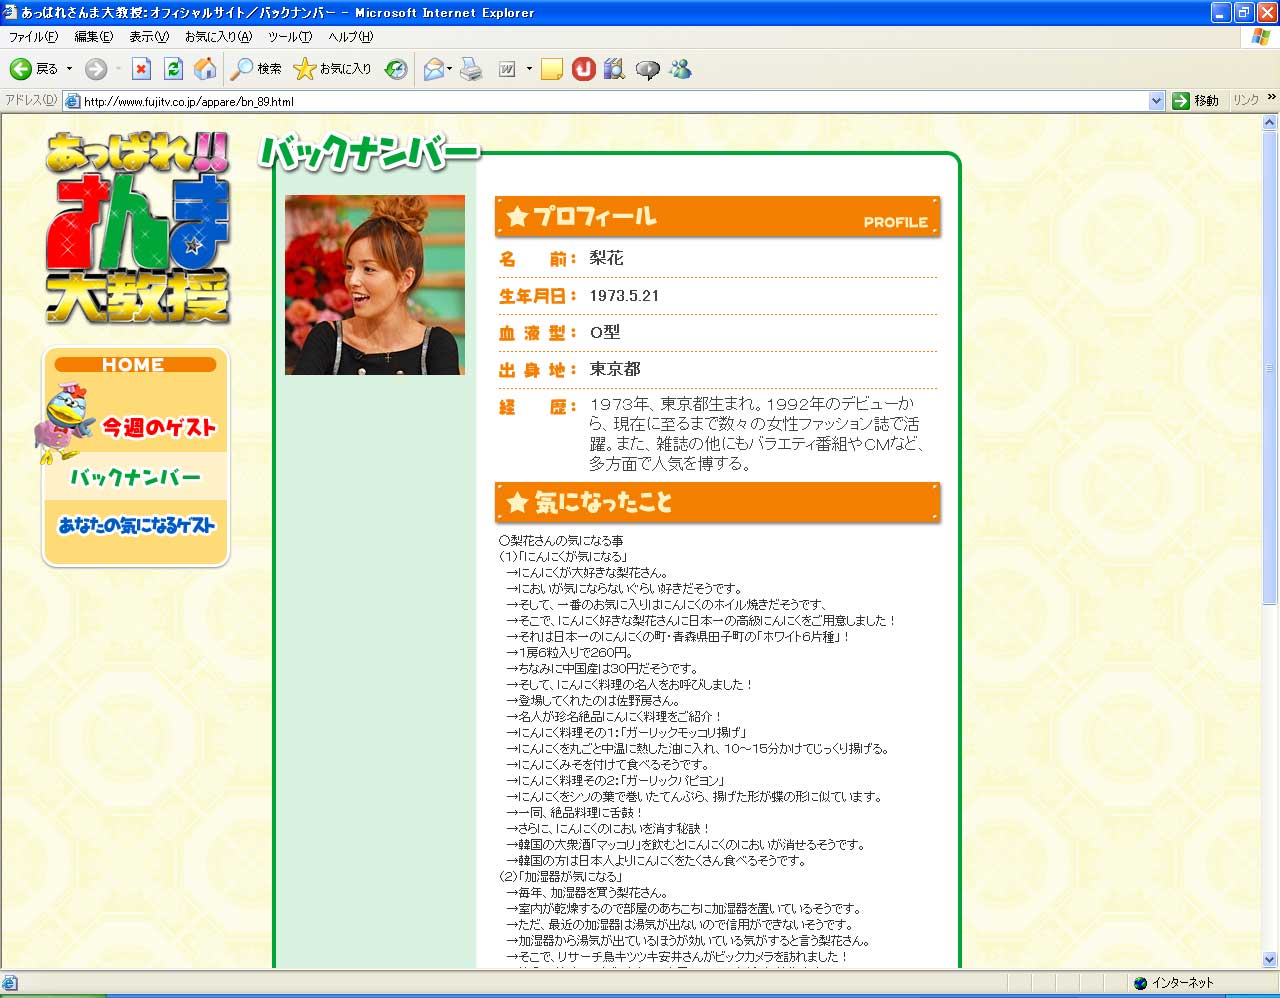Image resolution: width=1280 pixels, height=998 pixels.
Task: Click the アドレス(D) label
Action: coord(31,100)
